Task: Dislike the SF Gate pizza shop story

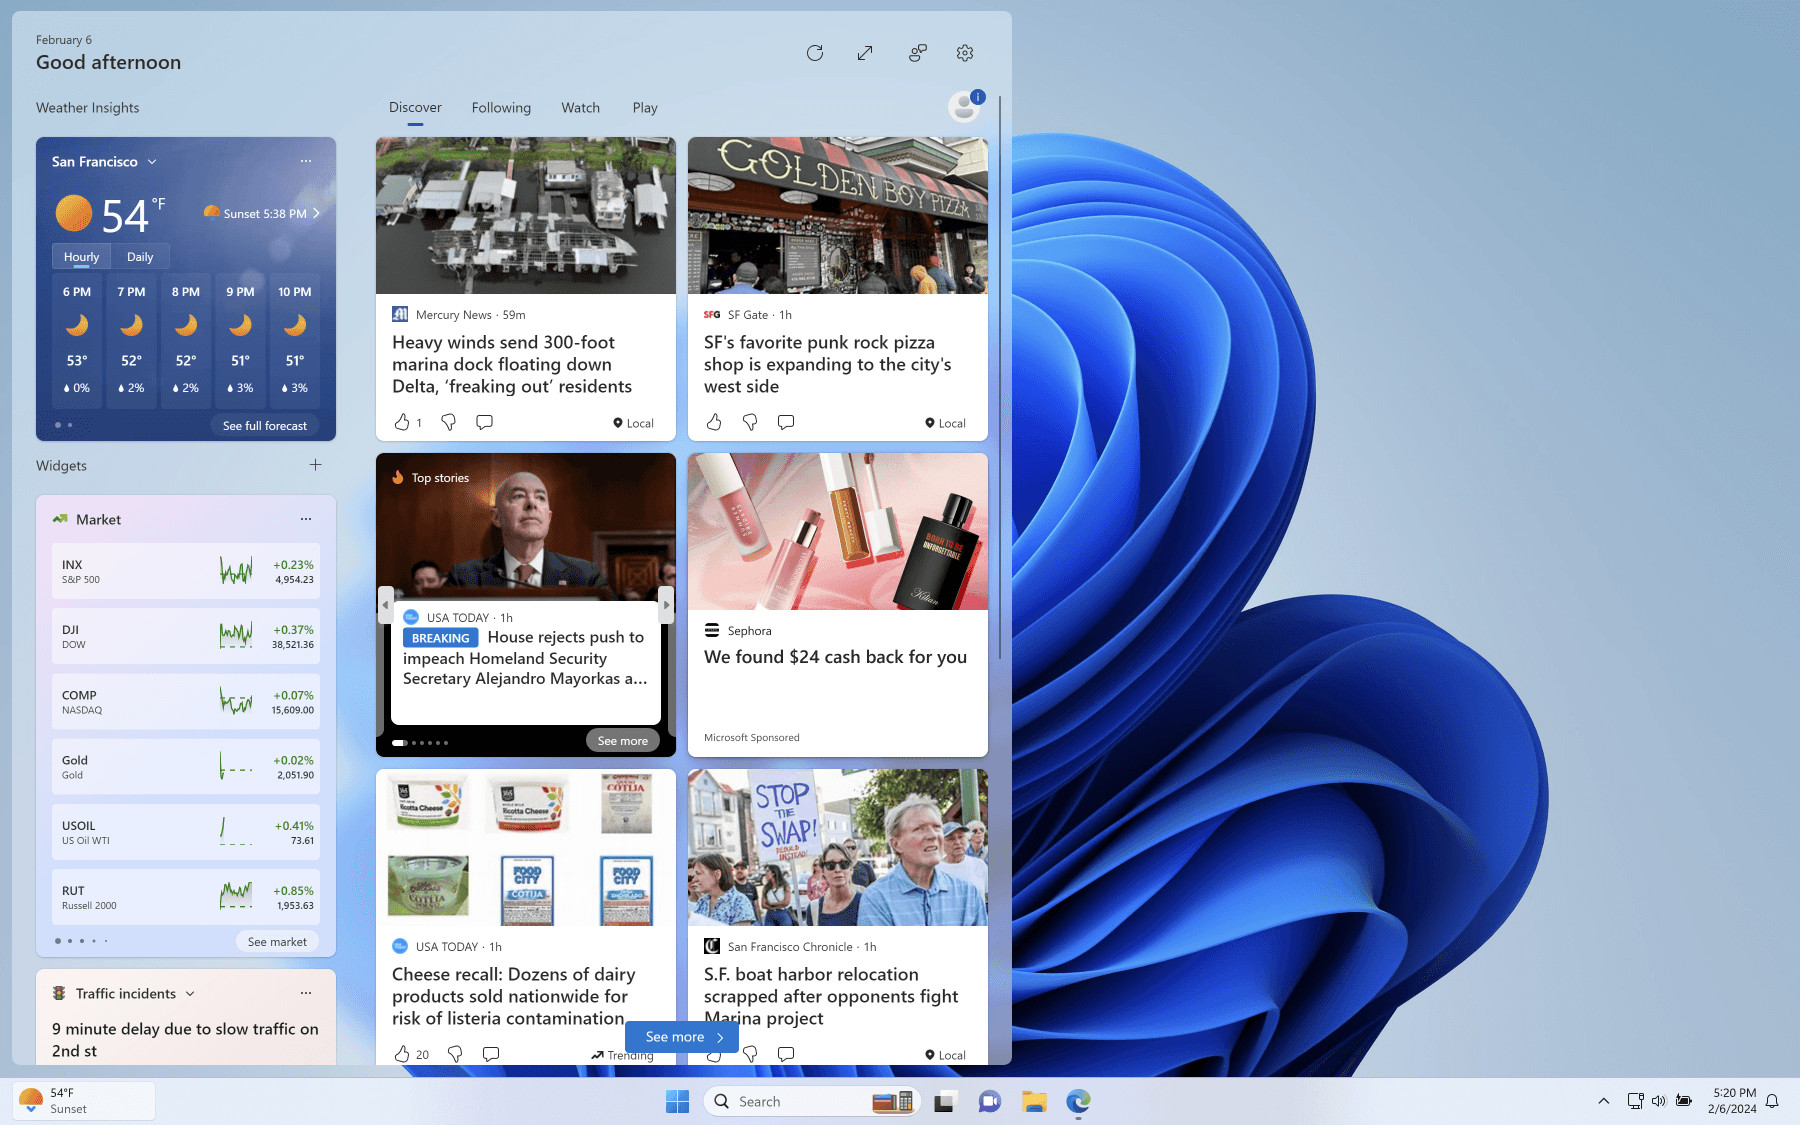Action: pyautogui.click(x=750, y=422)
